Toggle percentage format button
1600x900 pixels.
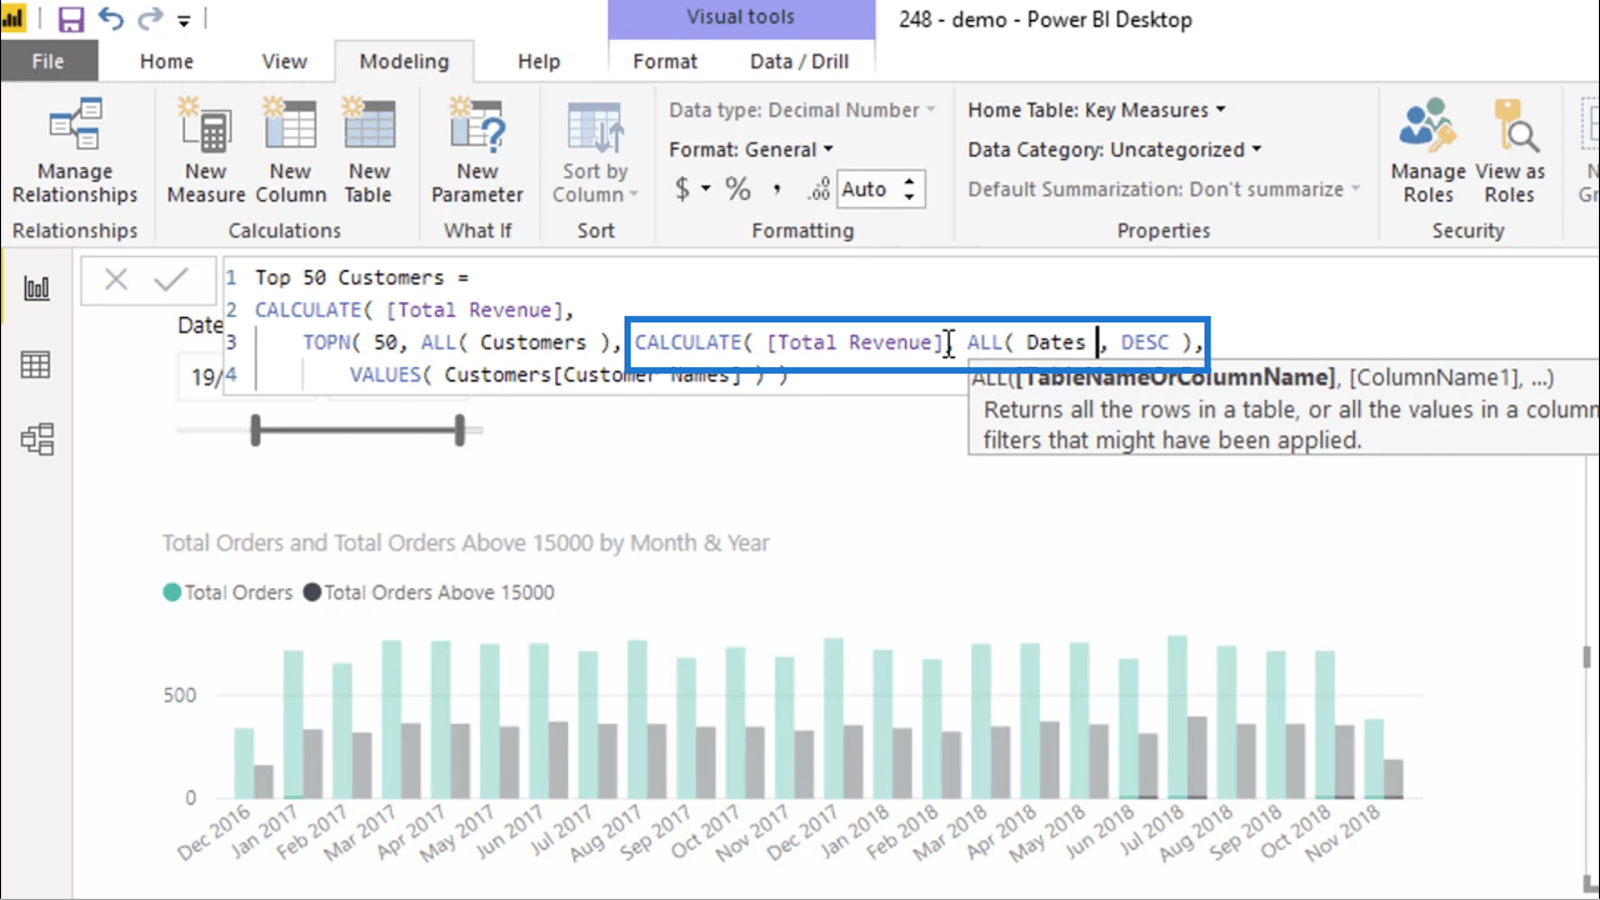coord(738,189)
